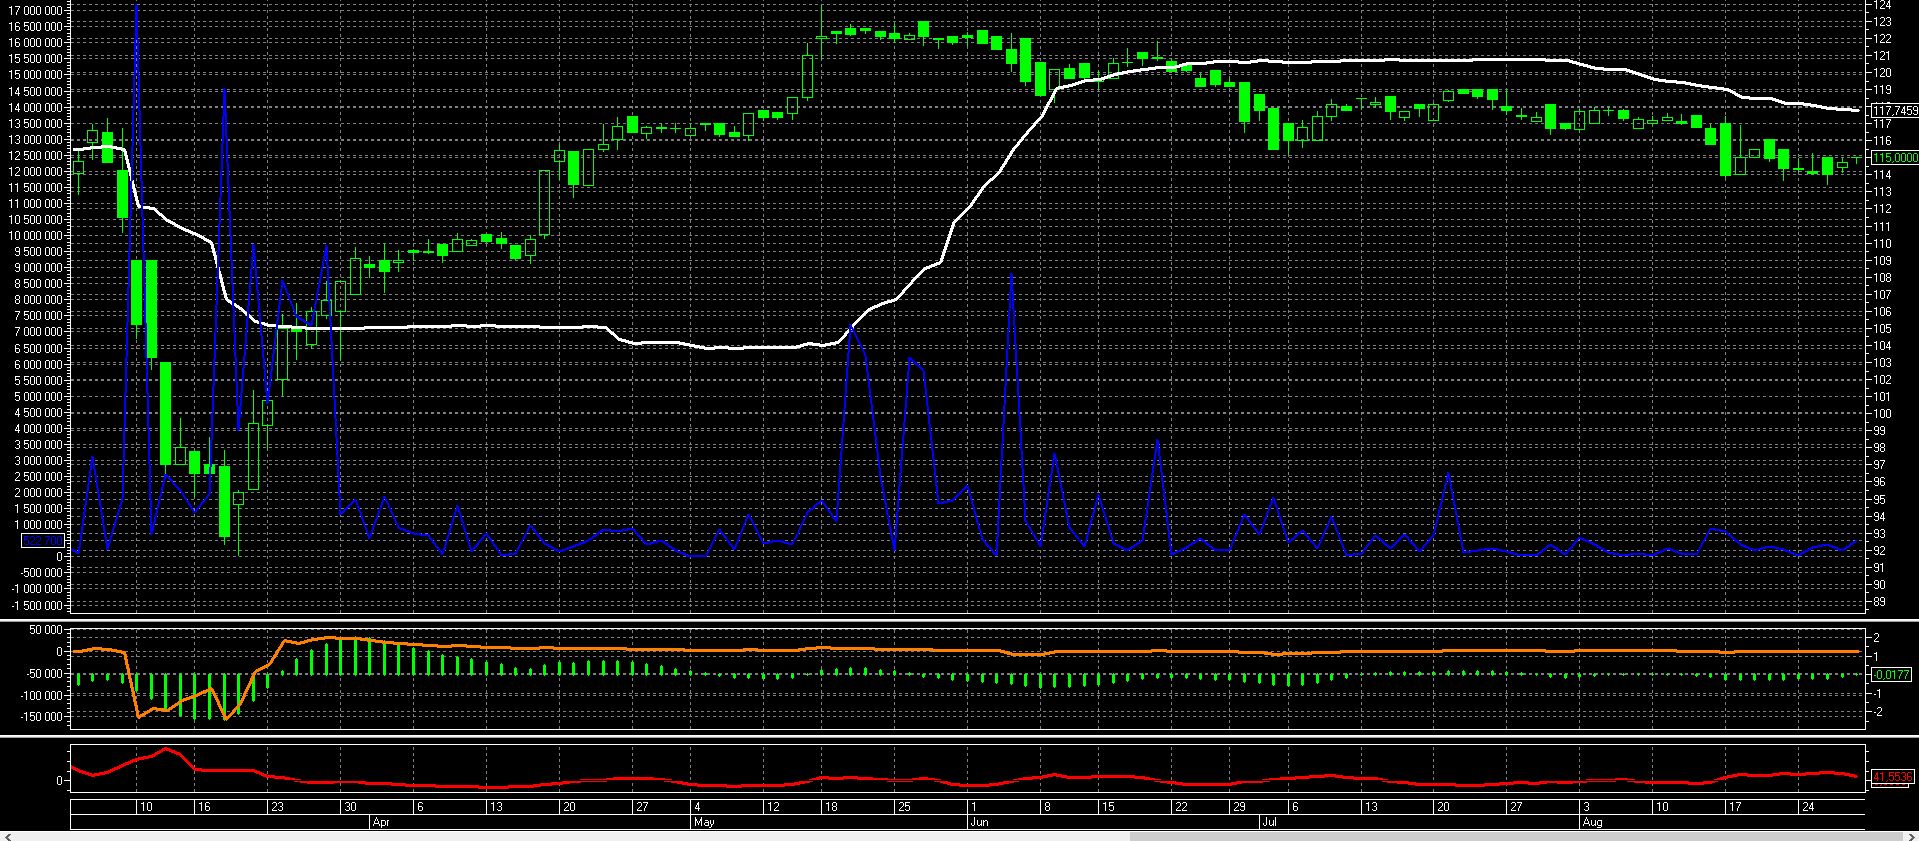Click the left arrow of the horizontal scrollbar
1919x841 pixels.
click(7, 835)
